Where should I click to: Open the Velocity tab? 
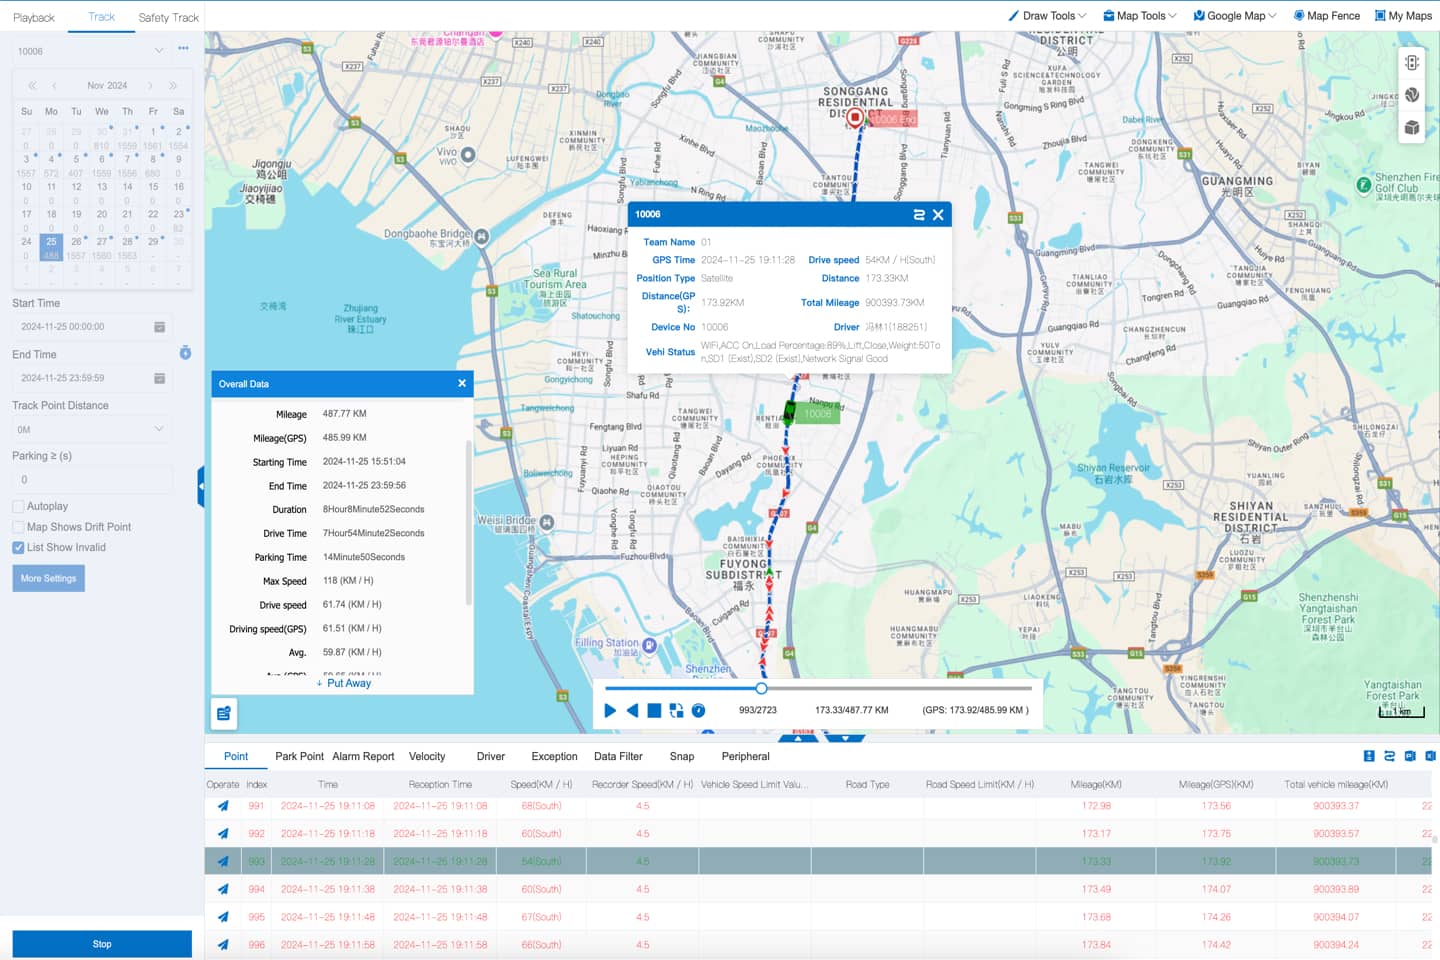click(x=427, y=757)
